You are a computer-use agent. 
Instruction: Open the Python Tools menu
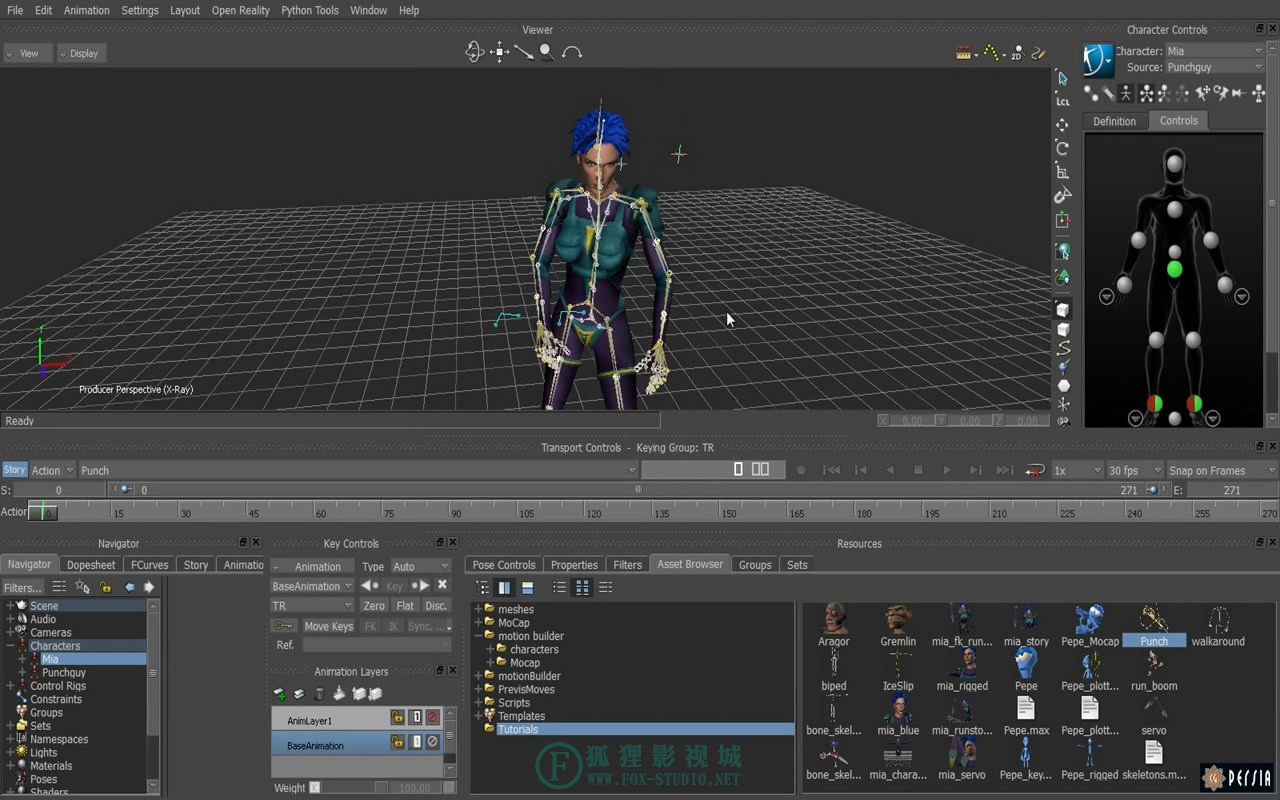pyautogui.click(x=310, y=10)
